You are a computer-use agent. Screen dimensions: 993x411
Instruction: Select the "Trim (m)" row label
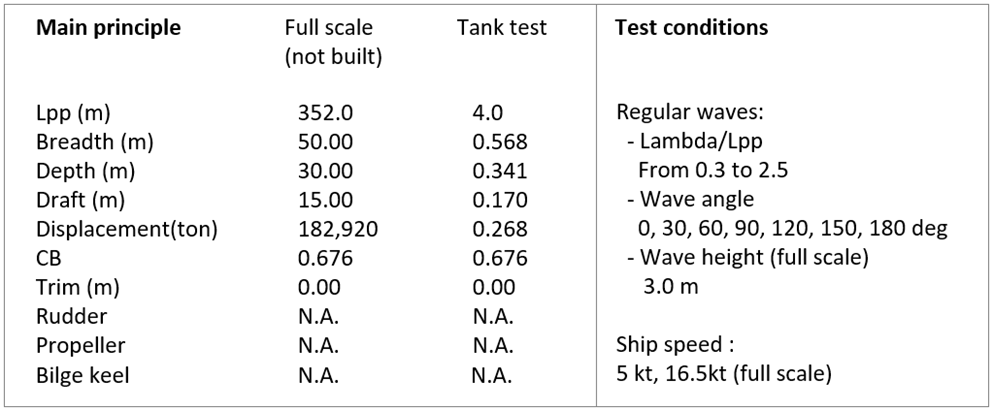pyautogui.click(x=77, y=288)
